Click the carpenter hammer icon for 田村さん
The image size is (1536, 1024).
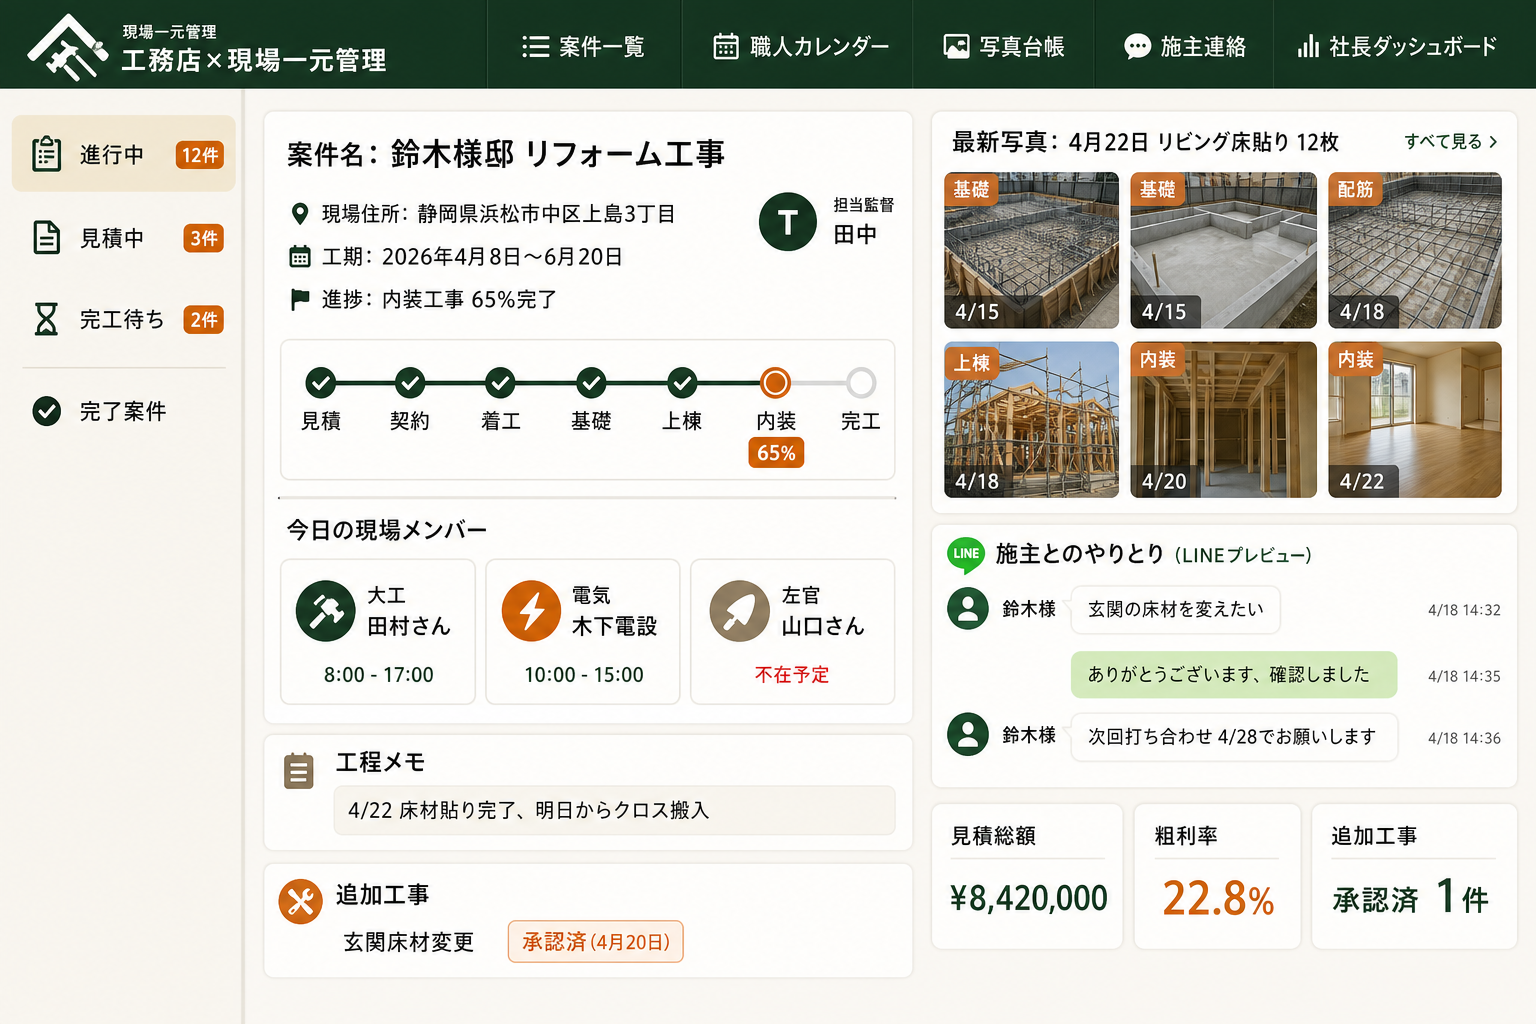click(x=326, y=611)
